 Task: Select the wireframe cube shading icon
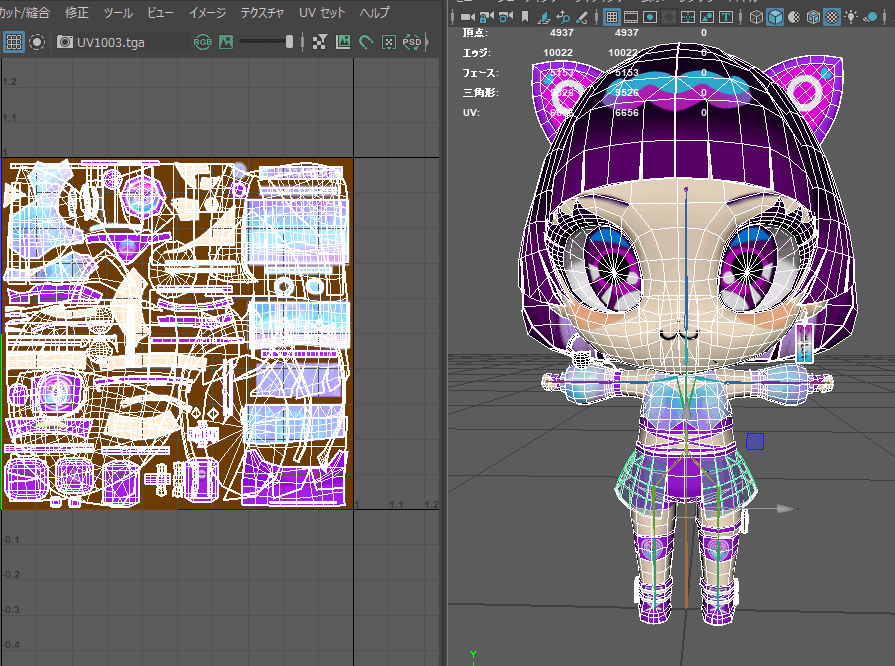pos(756,17)
